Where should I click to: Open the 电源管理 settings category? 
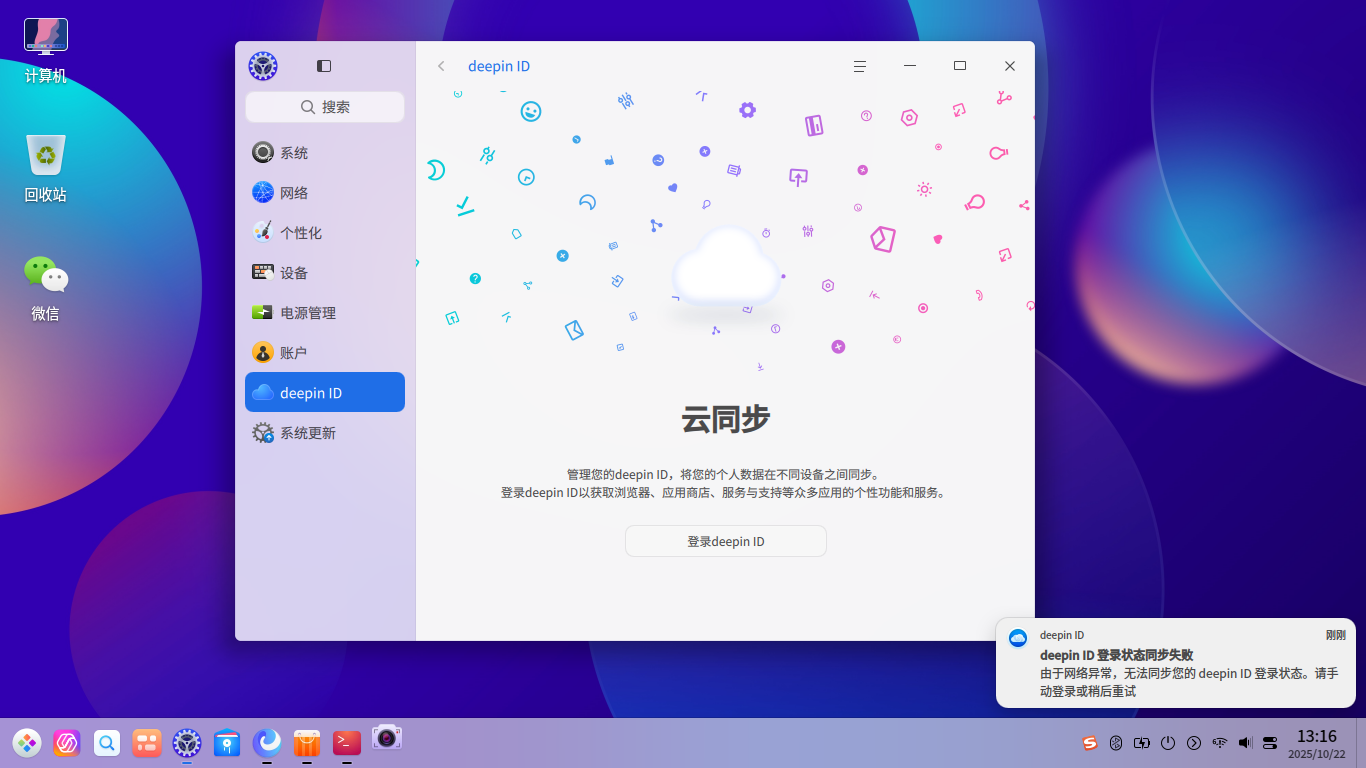coord(325,313)
